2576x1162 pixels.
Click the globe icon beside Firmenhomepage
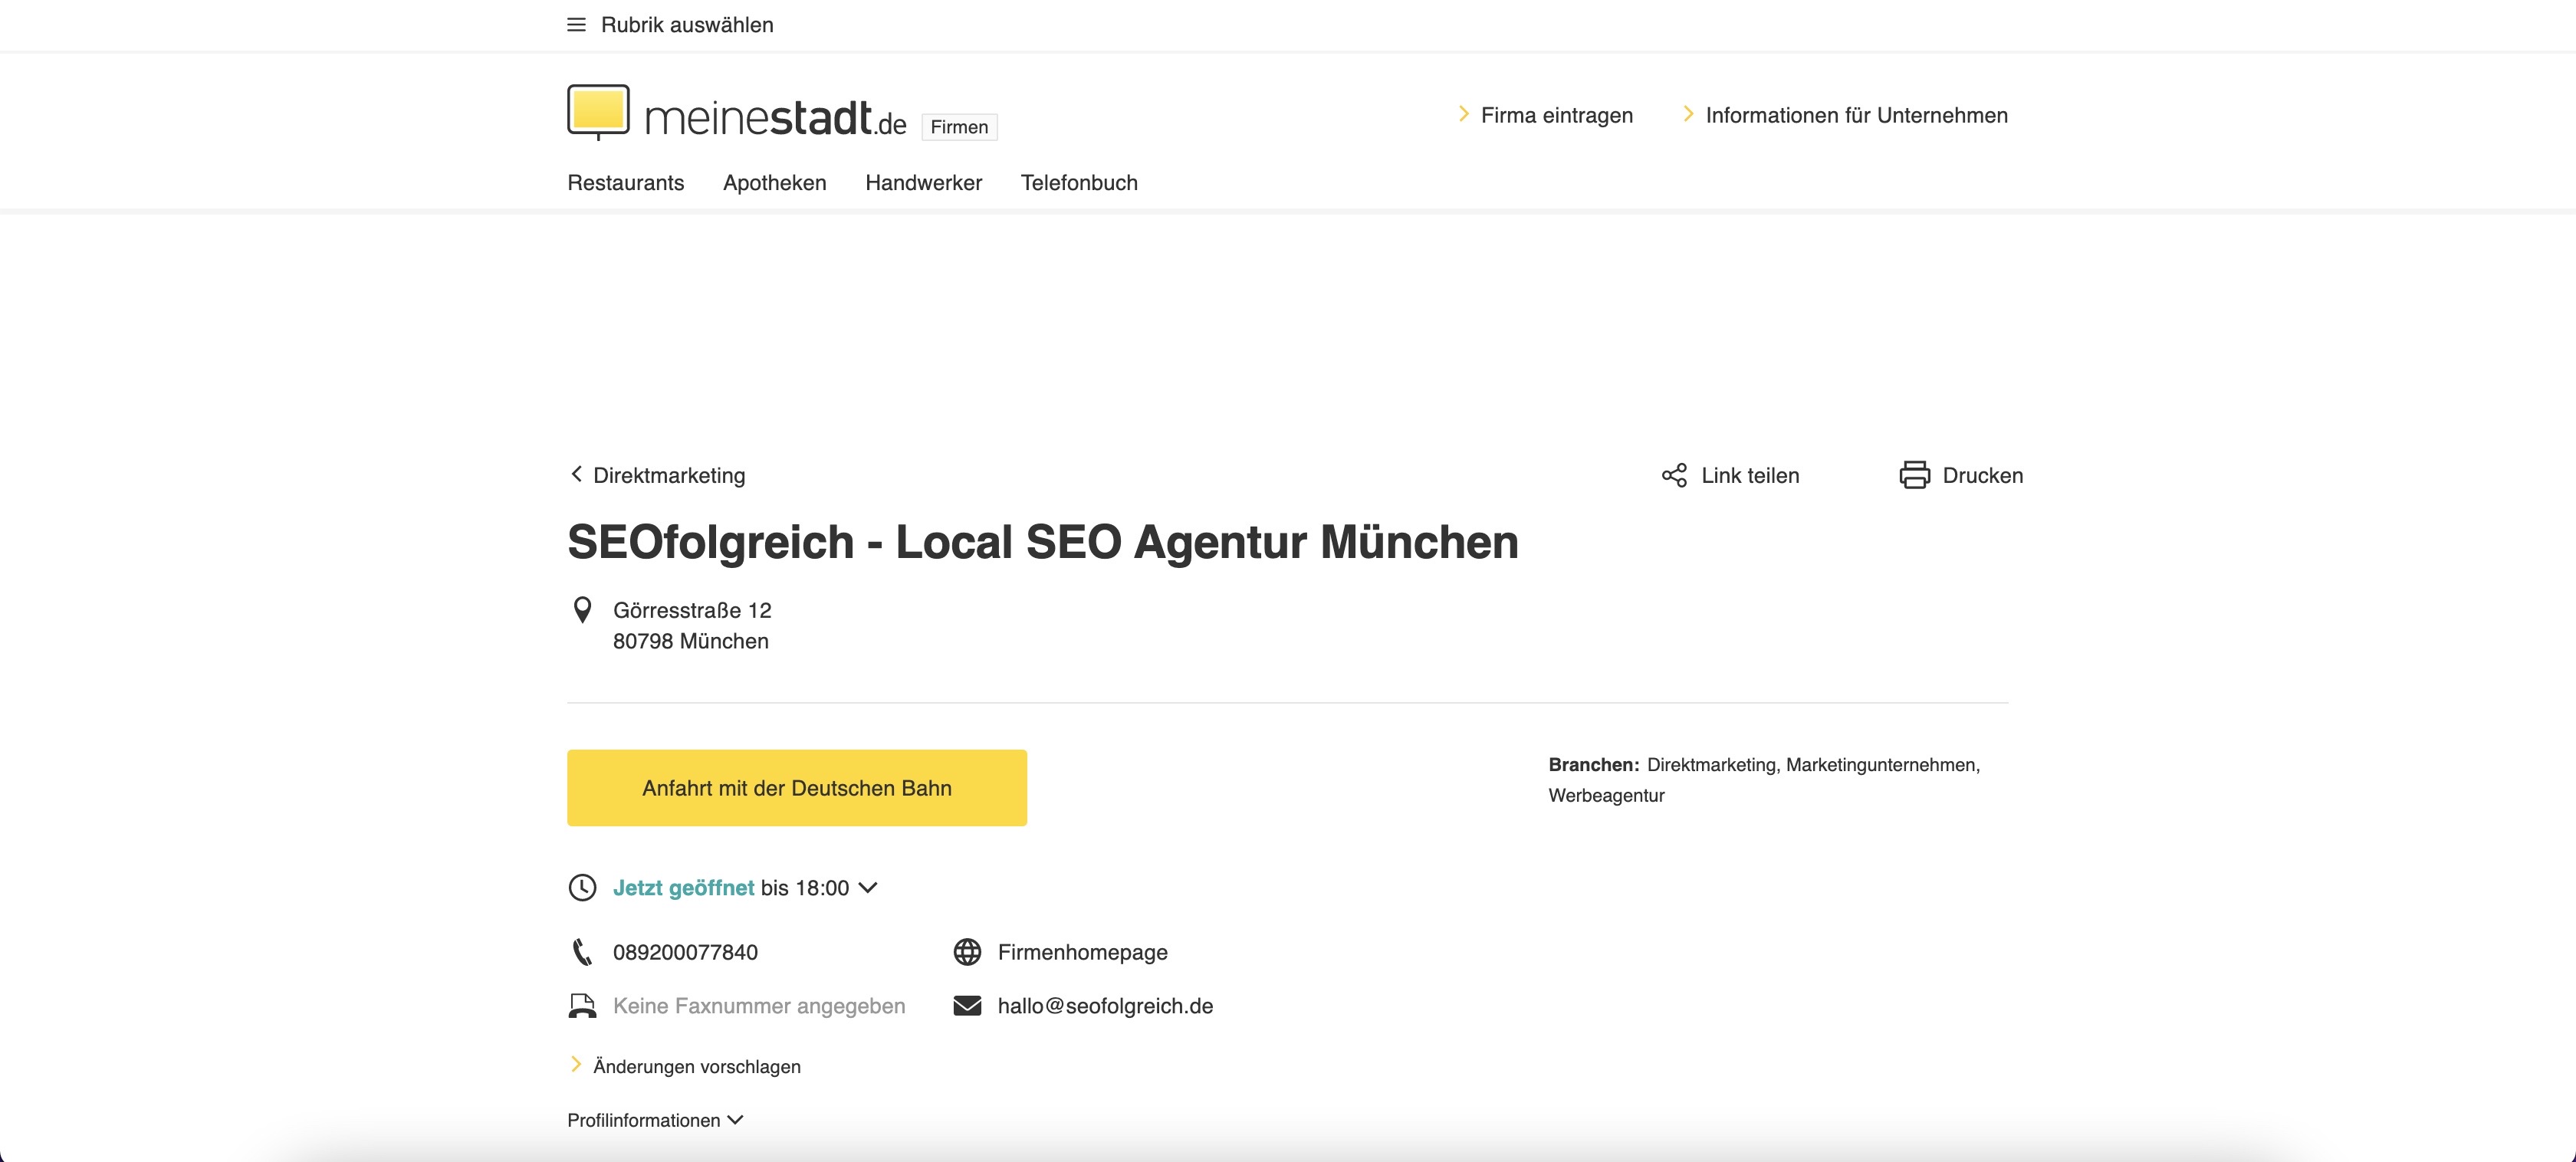pos(967,952)
